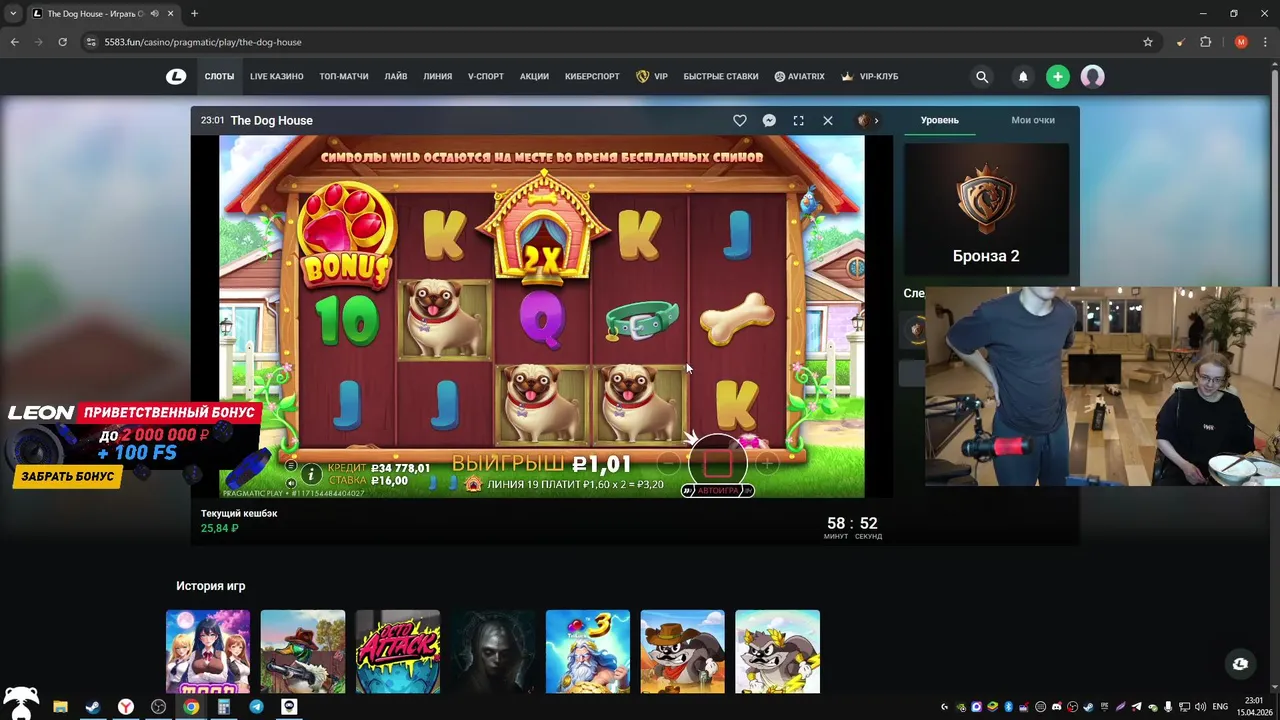
Task: Close The Dog House game window
Action: click(828, 120)
